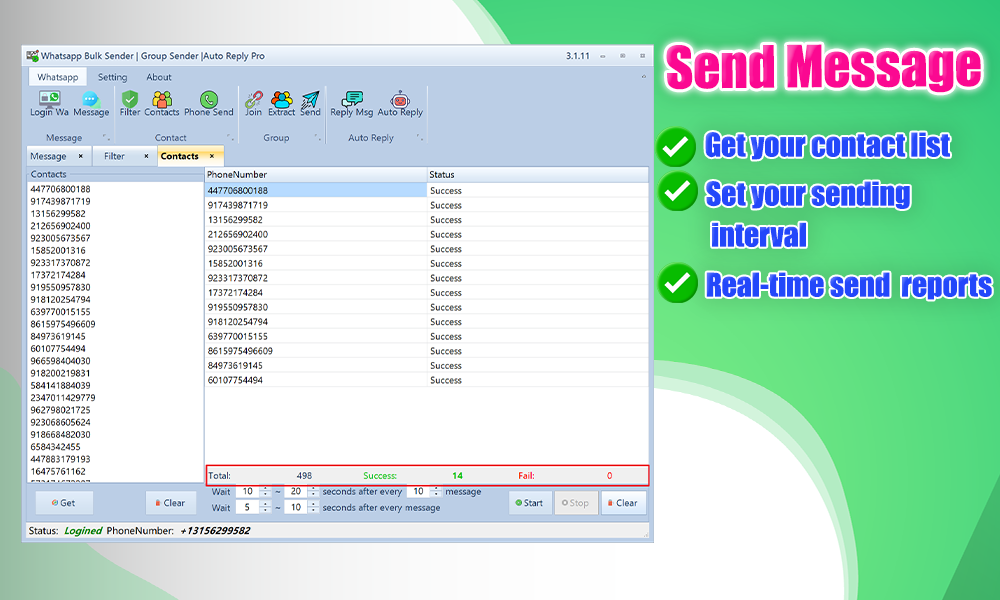Click the Status column header
The height and width of the screenshot is (600, 1000).
pos(538,175)
